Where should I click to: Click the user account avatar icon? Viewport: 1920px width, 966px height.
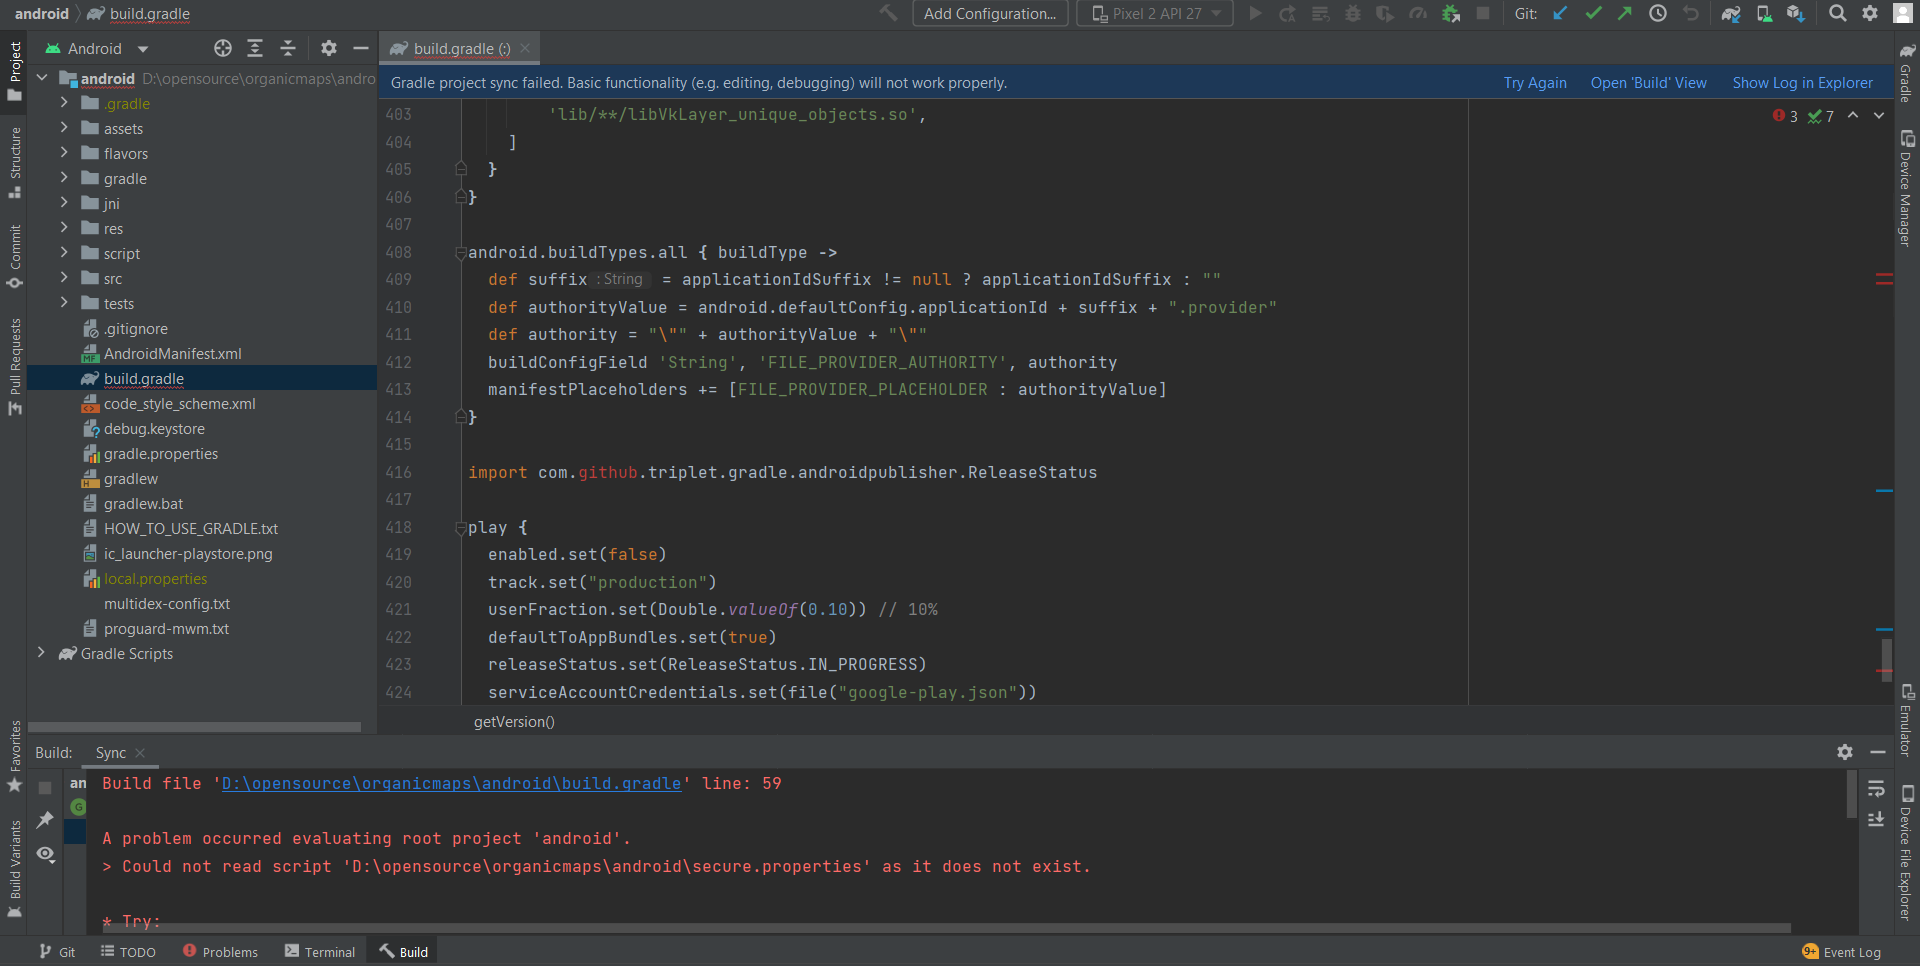(x=1902, y=13)
